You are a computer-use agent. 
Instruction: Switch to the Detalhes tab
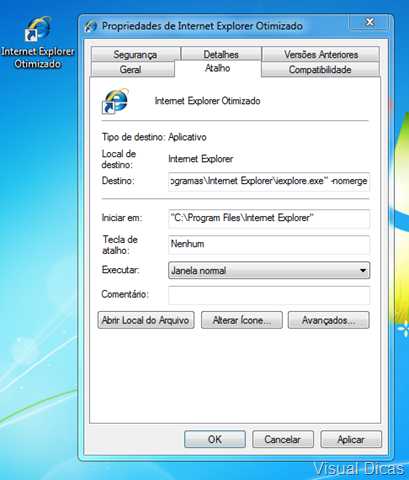click(x=221, y=54)
